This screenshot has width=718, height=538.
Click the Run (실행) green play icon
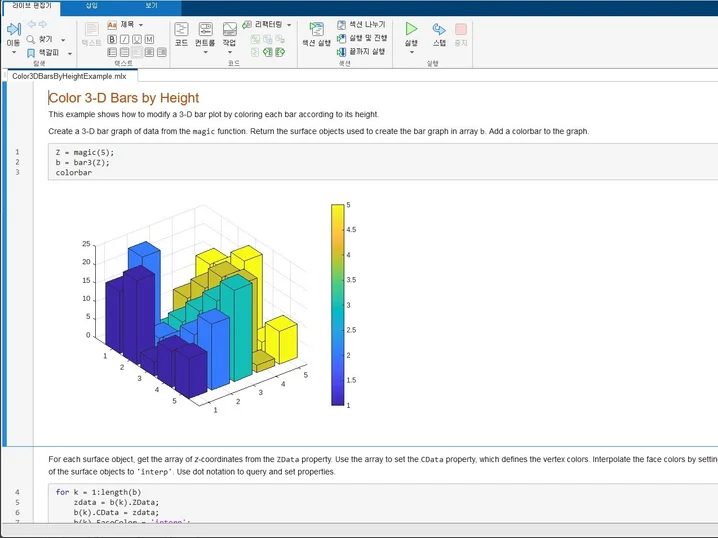(411, 30)
